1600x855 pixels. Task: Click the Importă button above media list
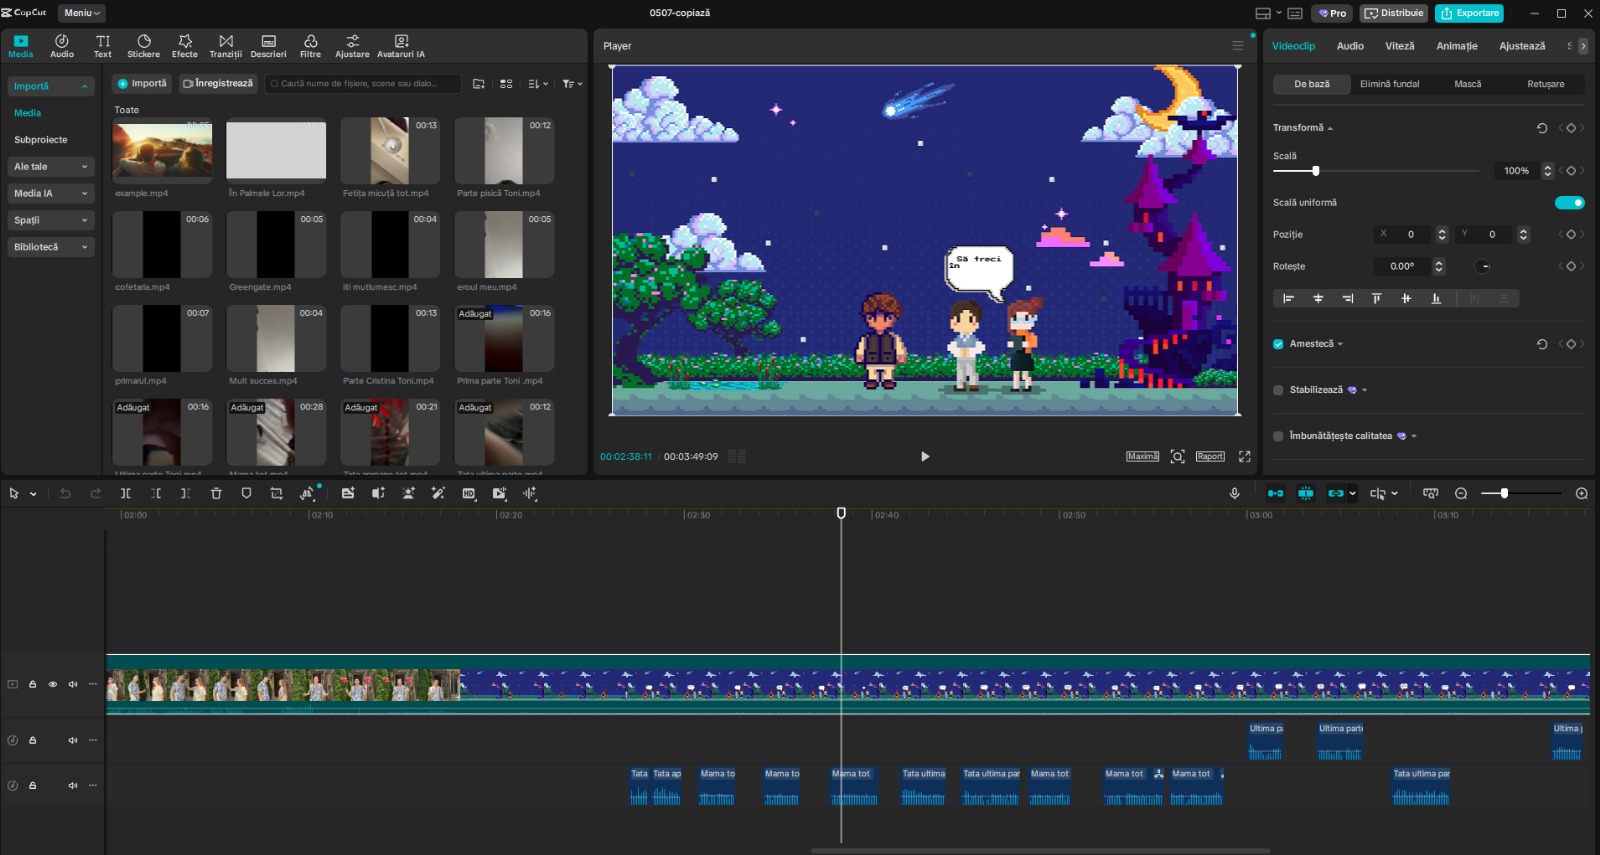(142, 84)
